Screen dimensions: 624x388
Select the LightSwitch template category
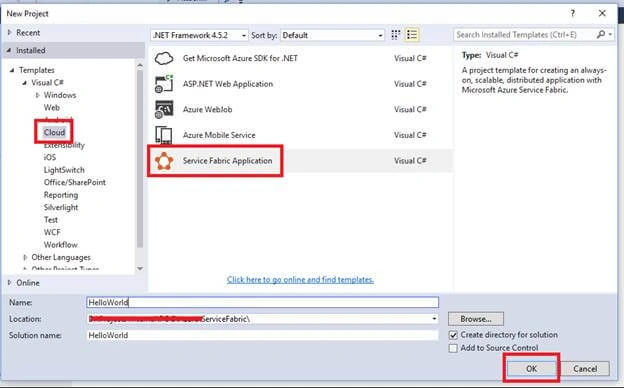pos(64,170)
